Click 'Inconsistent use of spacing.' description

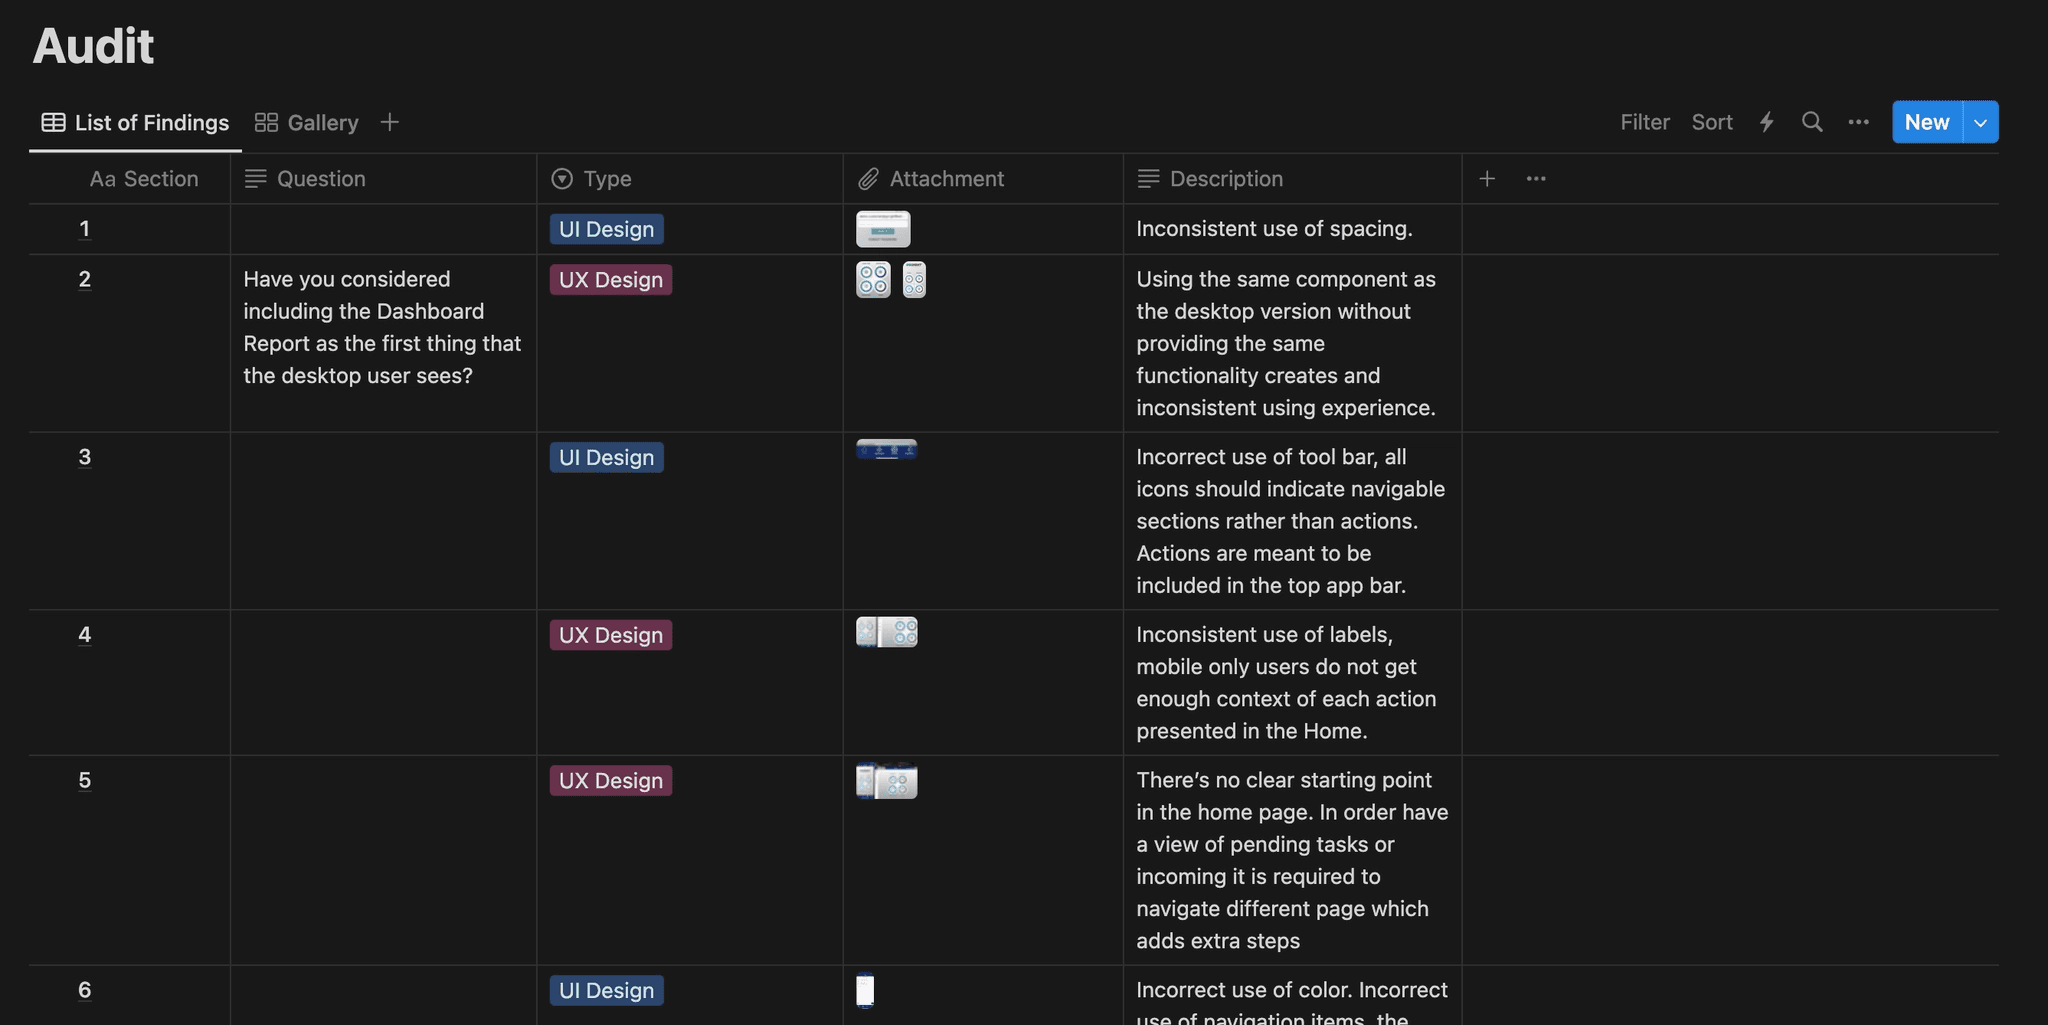(1274, 229)
